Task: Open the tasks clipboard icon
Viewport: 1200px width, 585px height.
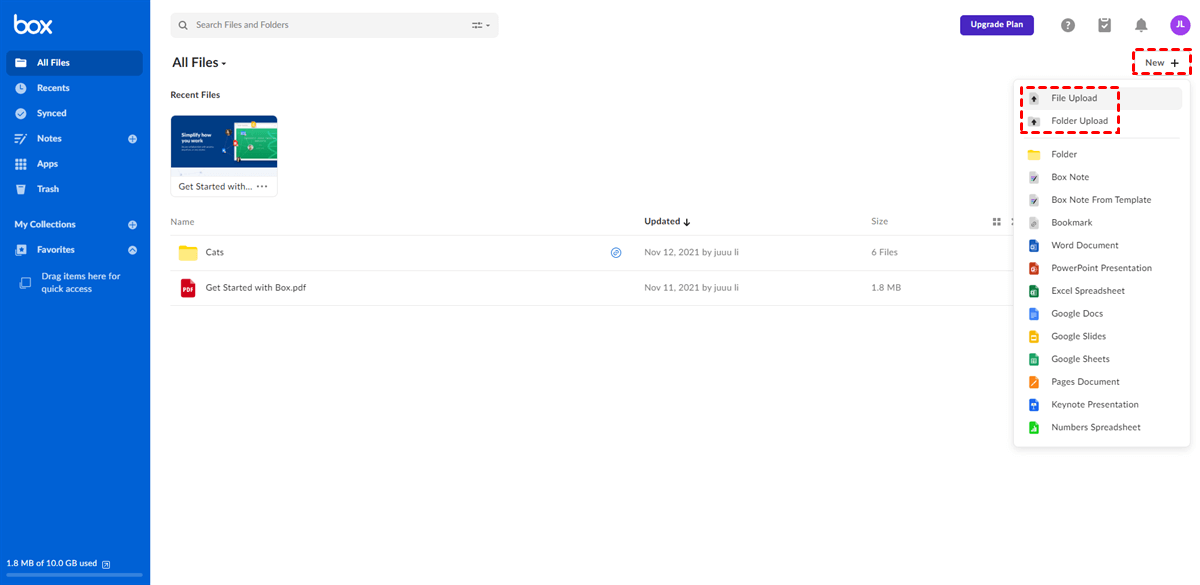Action: [1105, 25]
